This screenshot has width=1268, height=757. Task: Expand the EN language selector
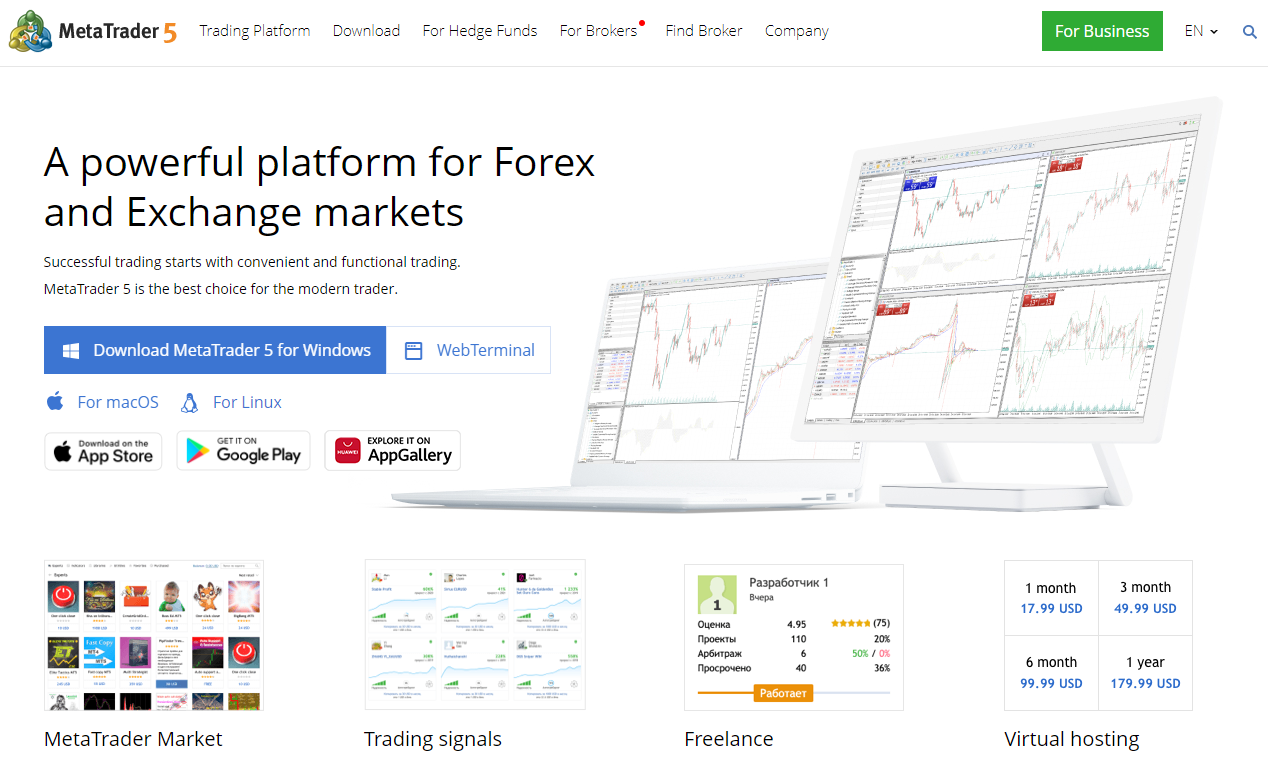pos(1200,31)
